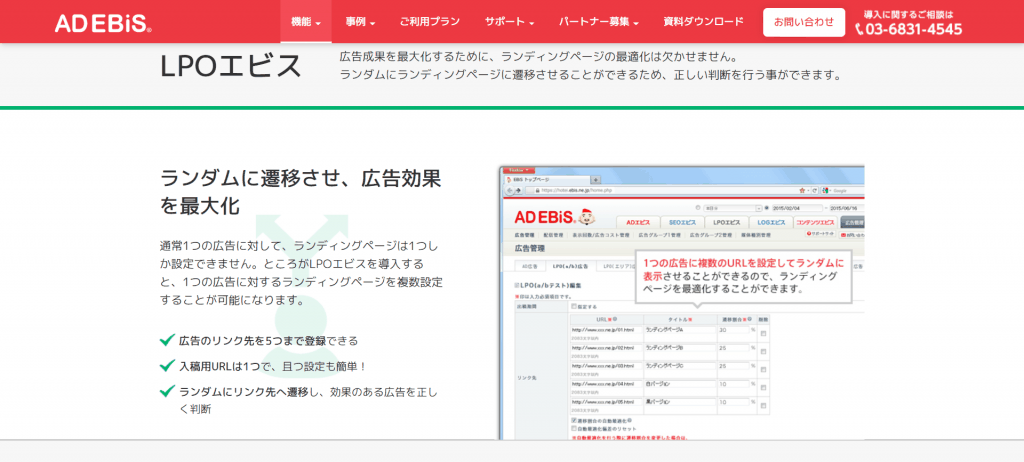Click the EBiS トップページ browser tab
The width and height of the screenshot is (1024, 462).
[545, 180]
